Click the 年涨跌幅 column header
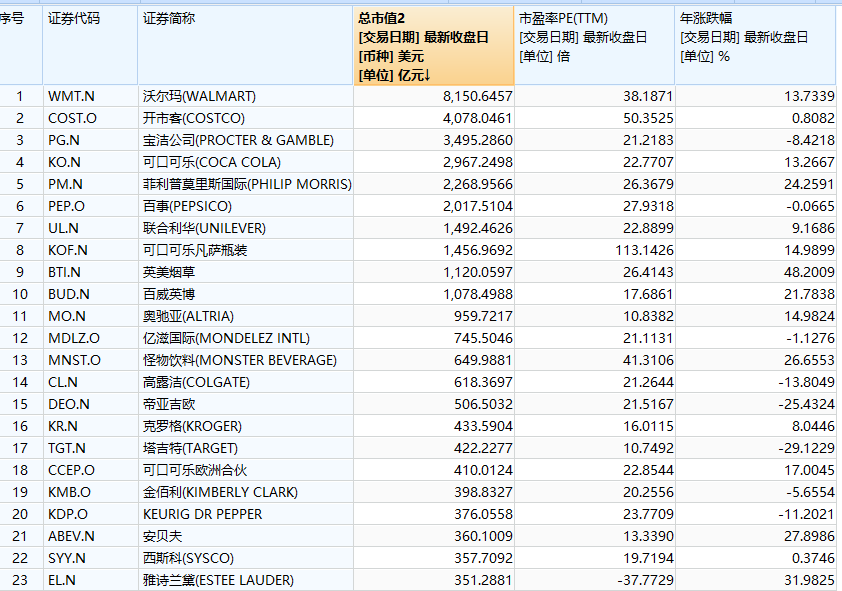 (755, 46)
